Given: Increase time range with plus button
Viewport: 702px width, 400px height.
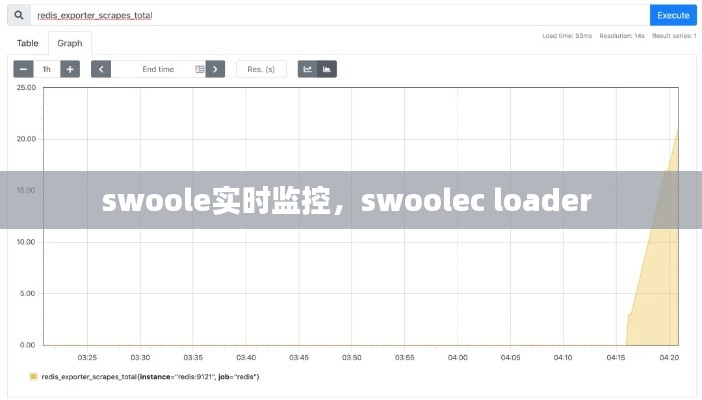Looking at the screenshot, I should [70, 69].
